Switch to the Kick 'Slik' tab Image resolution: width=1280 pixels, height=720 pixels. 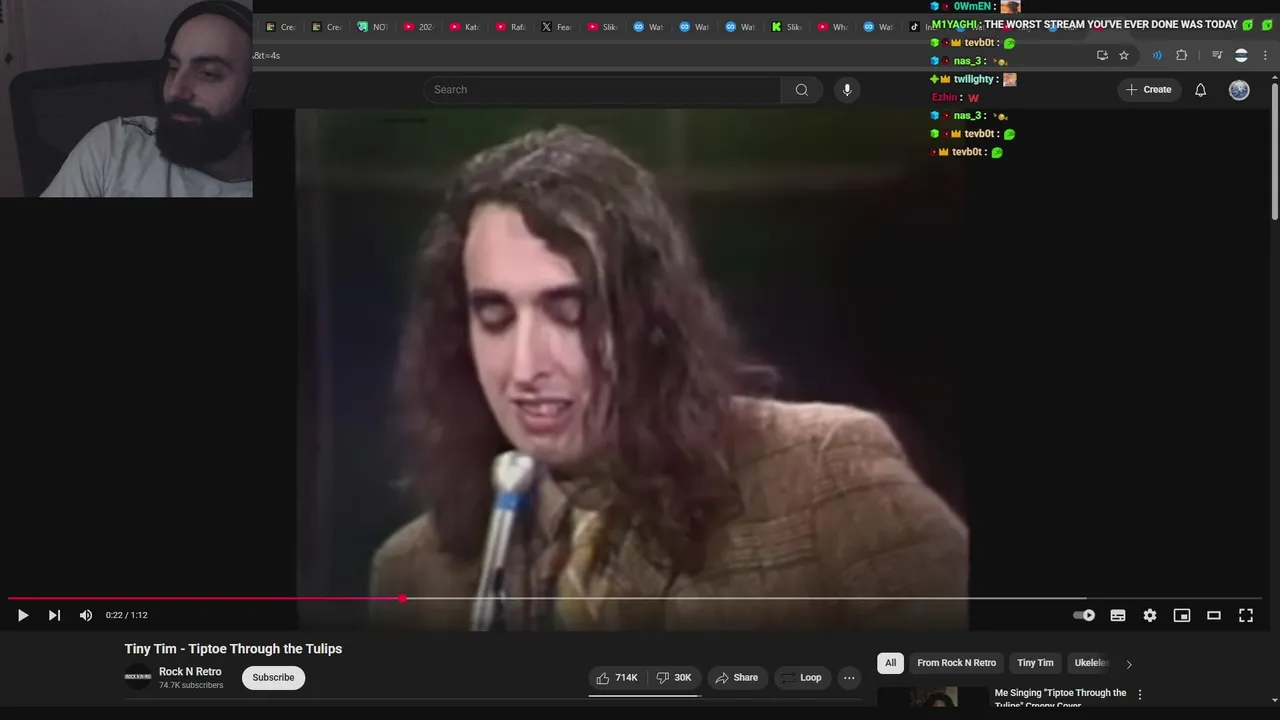(x=786, y=27)
